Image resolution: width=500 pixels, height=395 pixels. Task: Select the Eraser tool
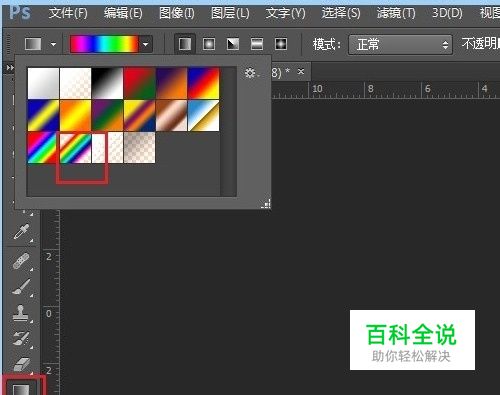coord(21,364)
